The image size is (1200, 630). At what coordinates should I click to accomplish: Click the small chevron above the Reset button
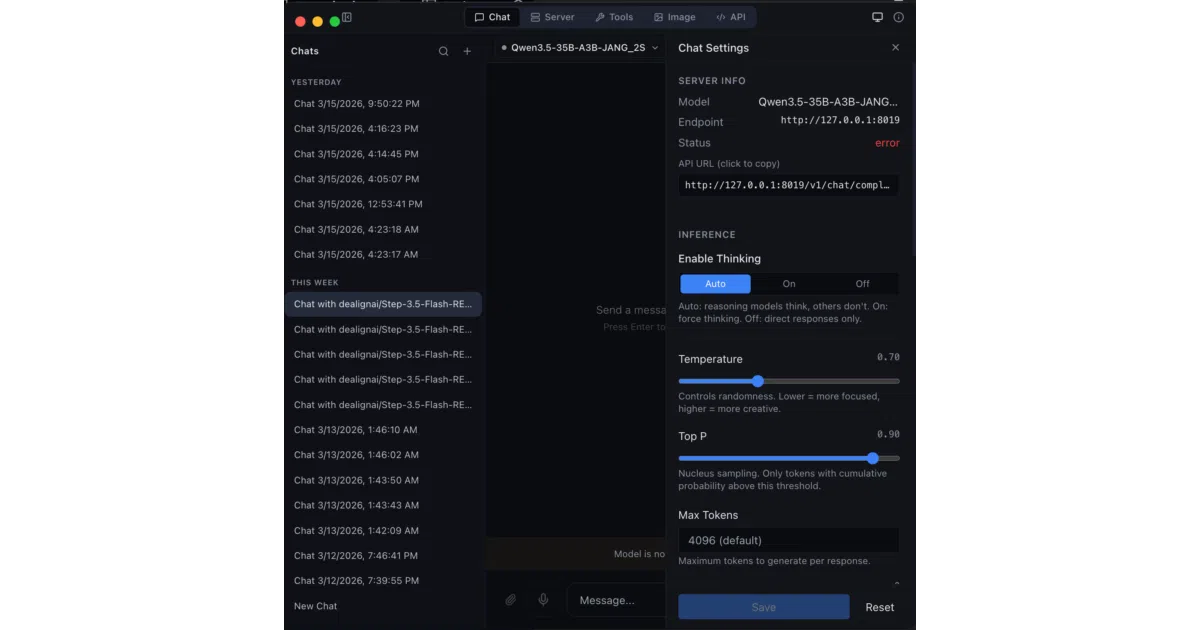click(x=896, y=584)
